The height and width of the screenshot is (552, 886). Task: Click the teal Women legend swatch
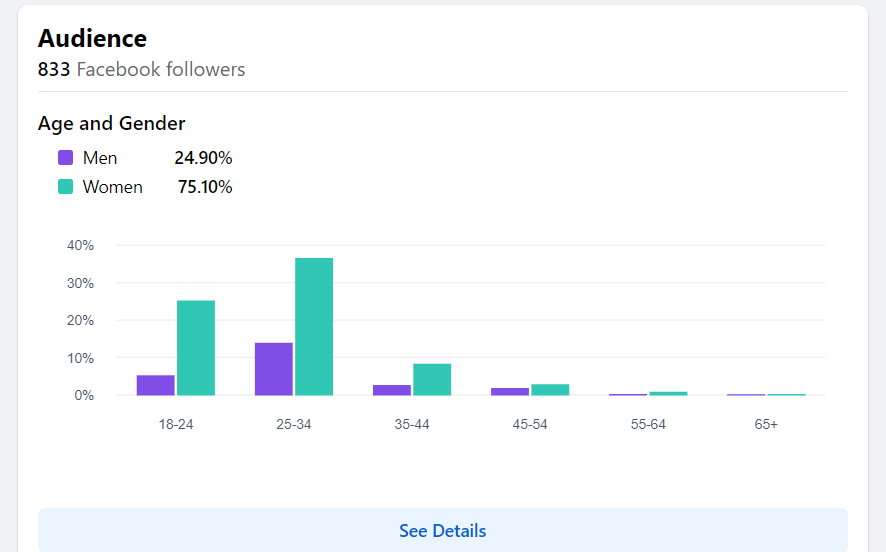point(66,187)
